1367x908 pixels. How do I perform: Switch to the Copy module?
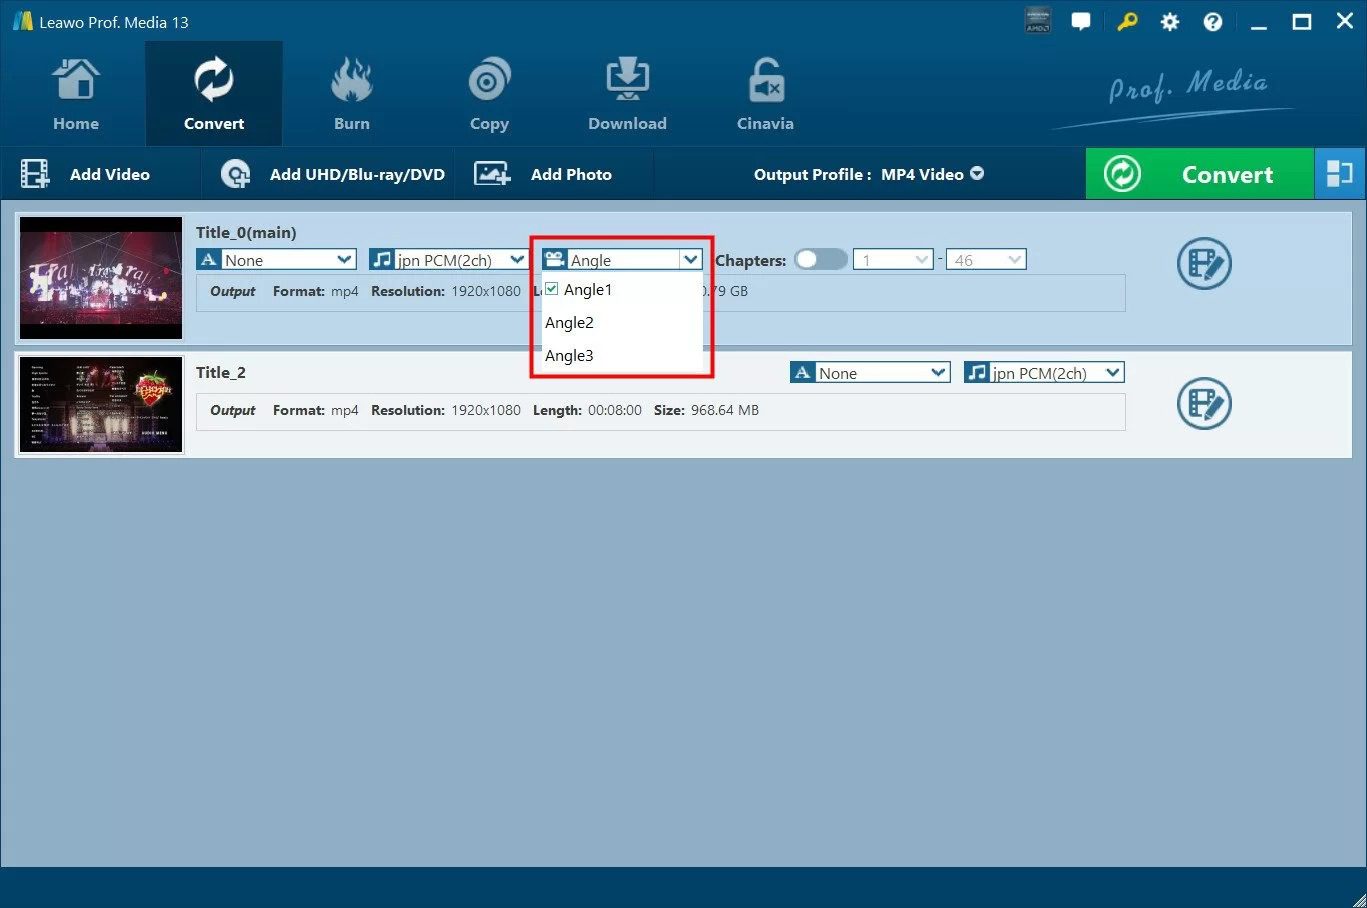point(489,95)
